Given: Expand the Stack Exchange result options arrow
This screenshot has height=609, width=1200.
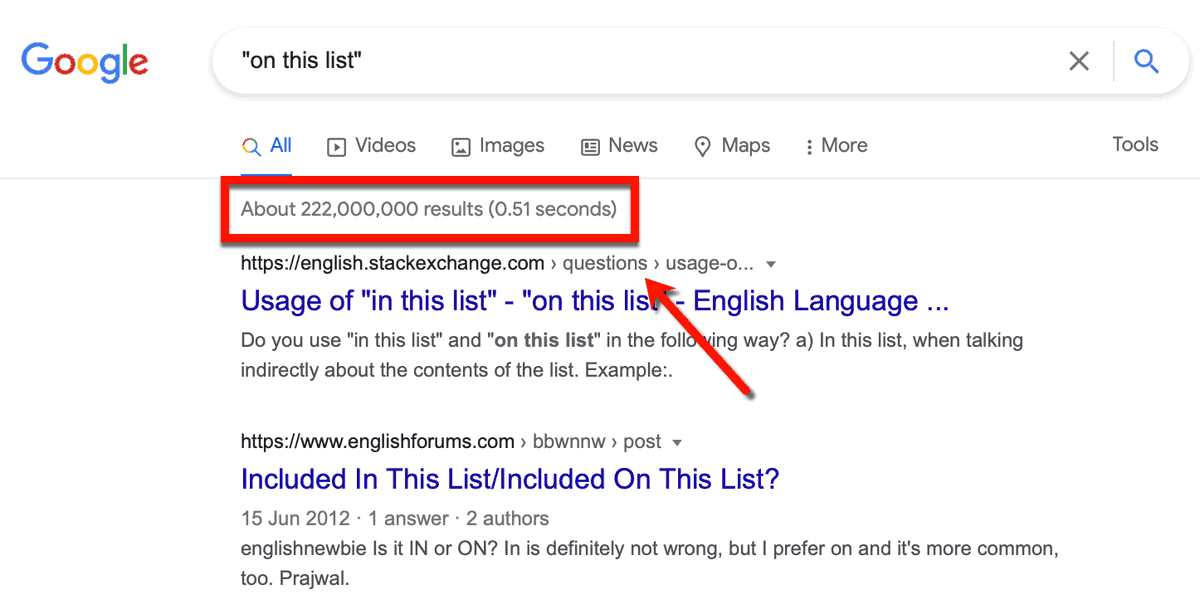Looking at the screenshot, I should (x=770, y=263).
